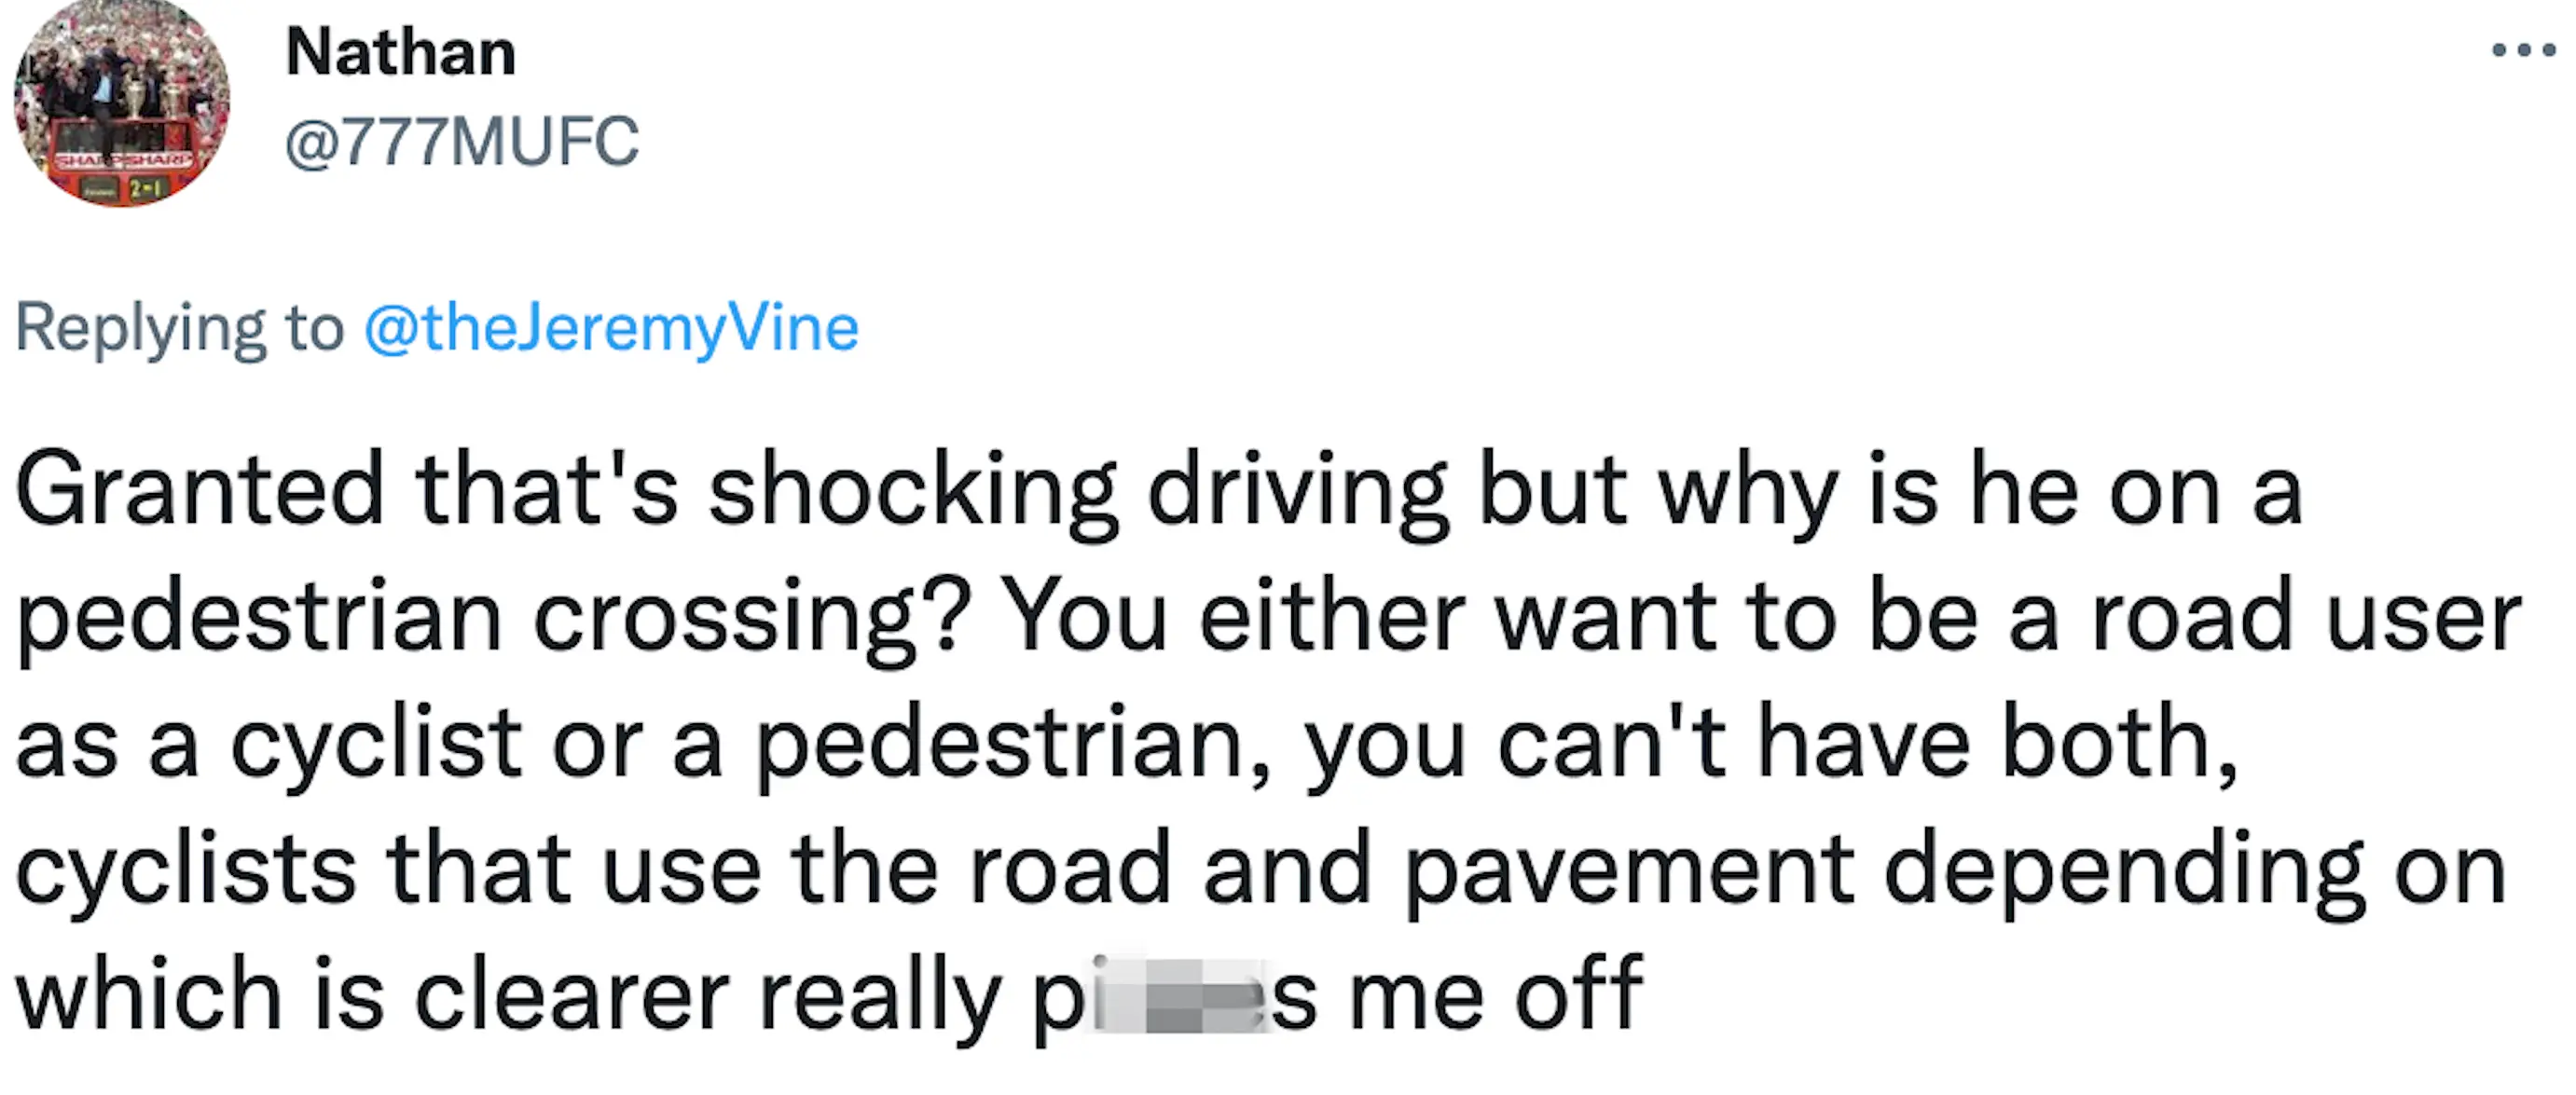Click the word "really" on last line

880,997
